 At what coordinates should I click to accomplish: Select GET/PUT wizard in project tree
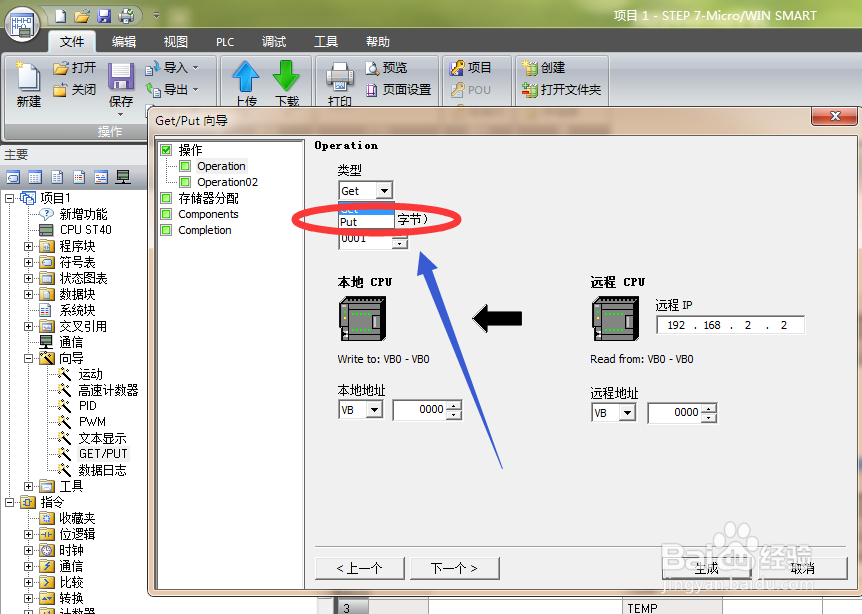click(x=103, y=454)
